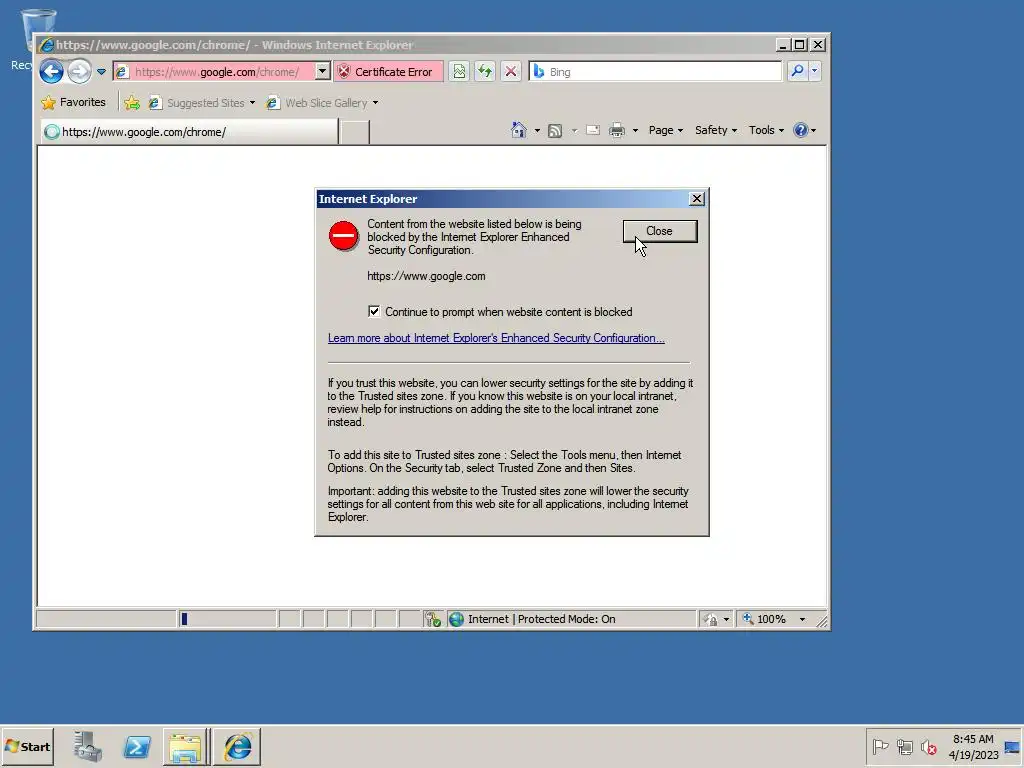
Task: Open Web Slice Gallery link
Action: pos(317,103)
